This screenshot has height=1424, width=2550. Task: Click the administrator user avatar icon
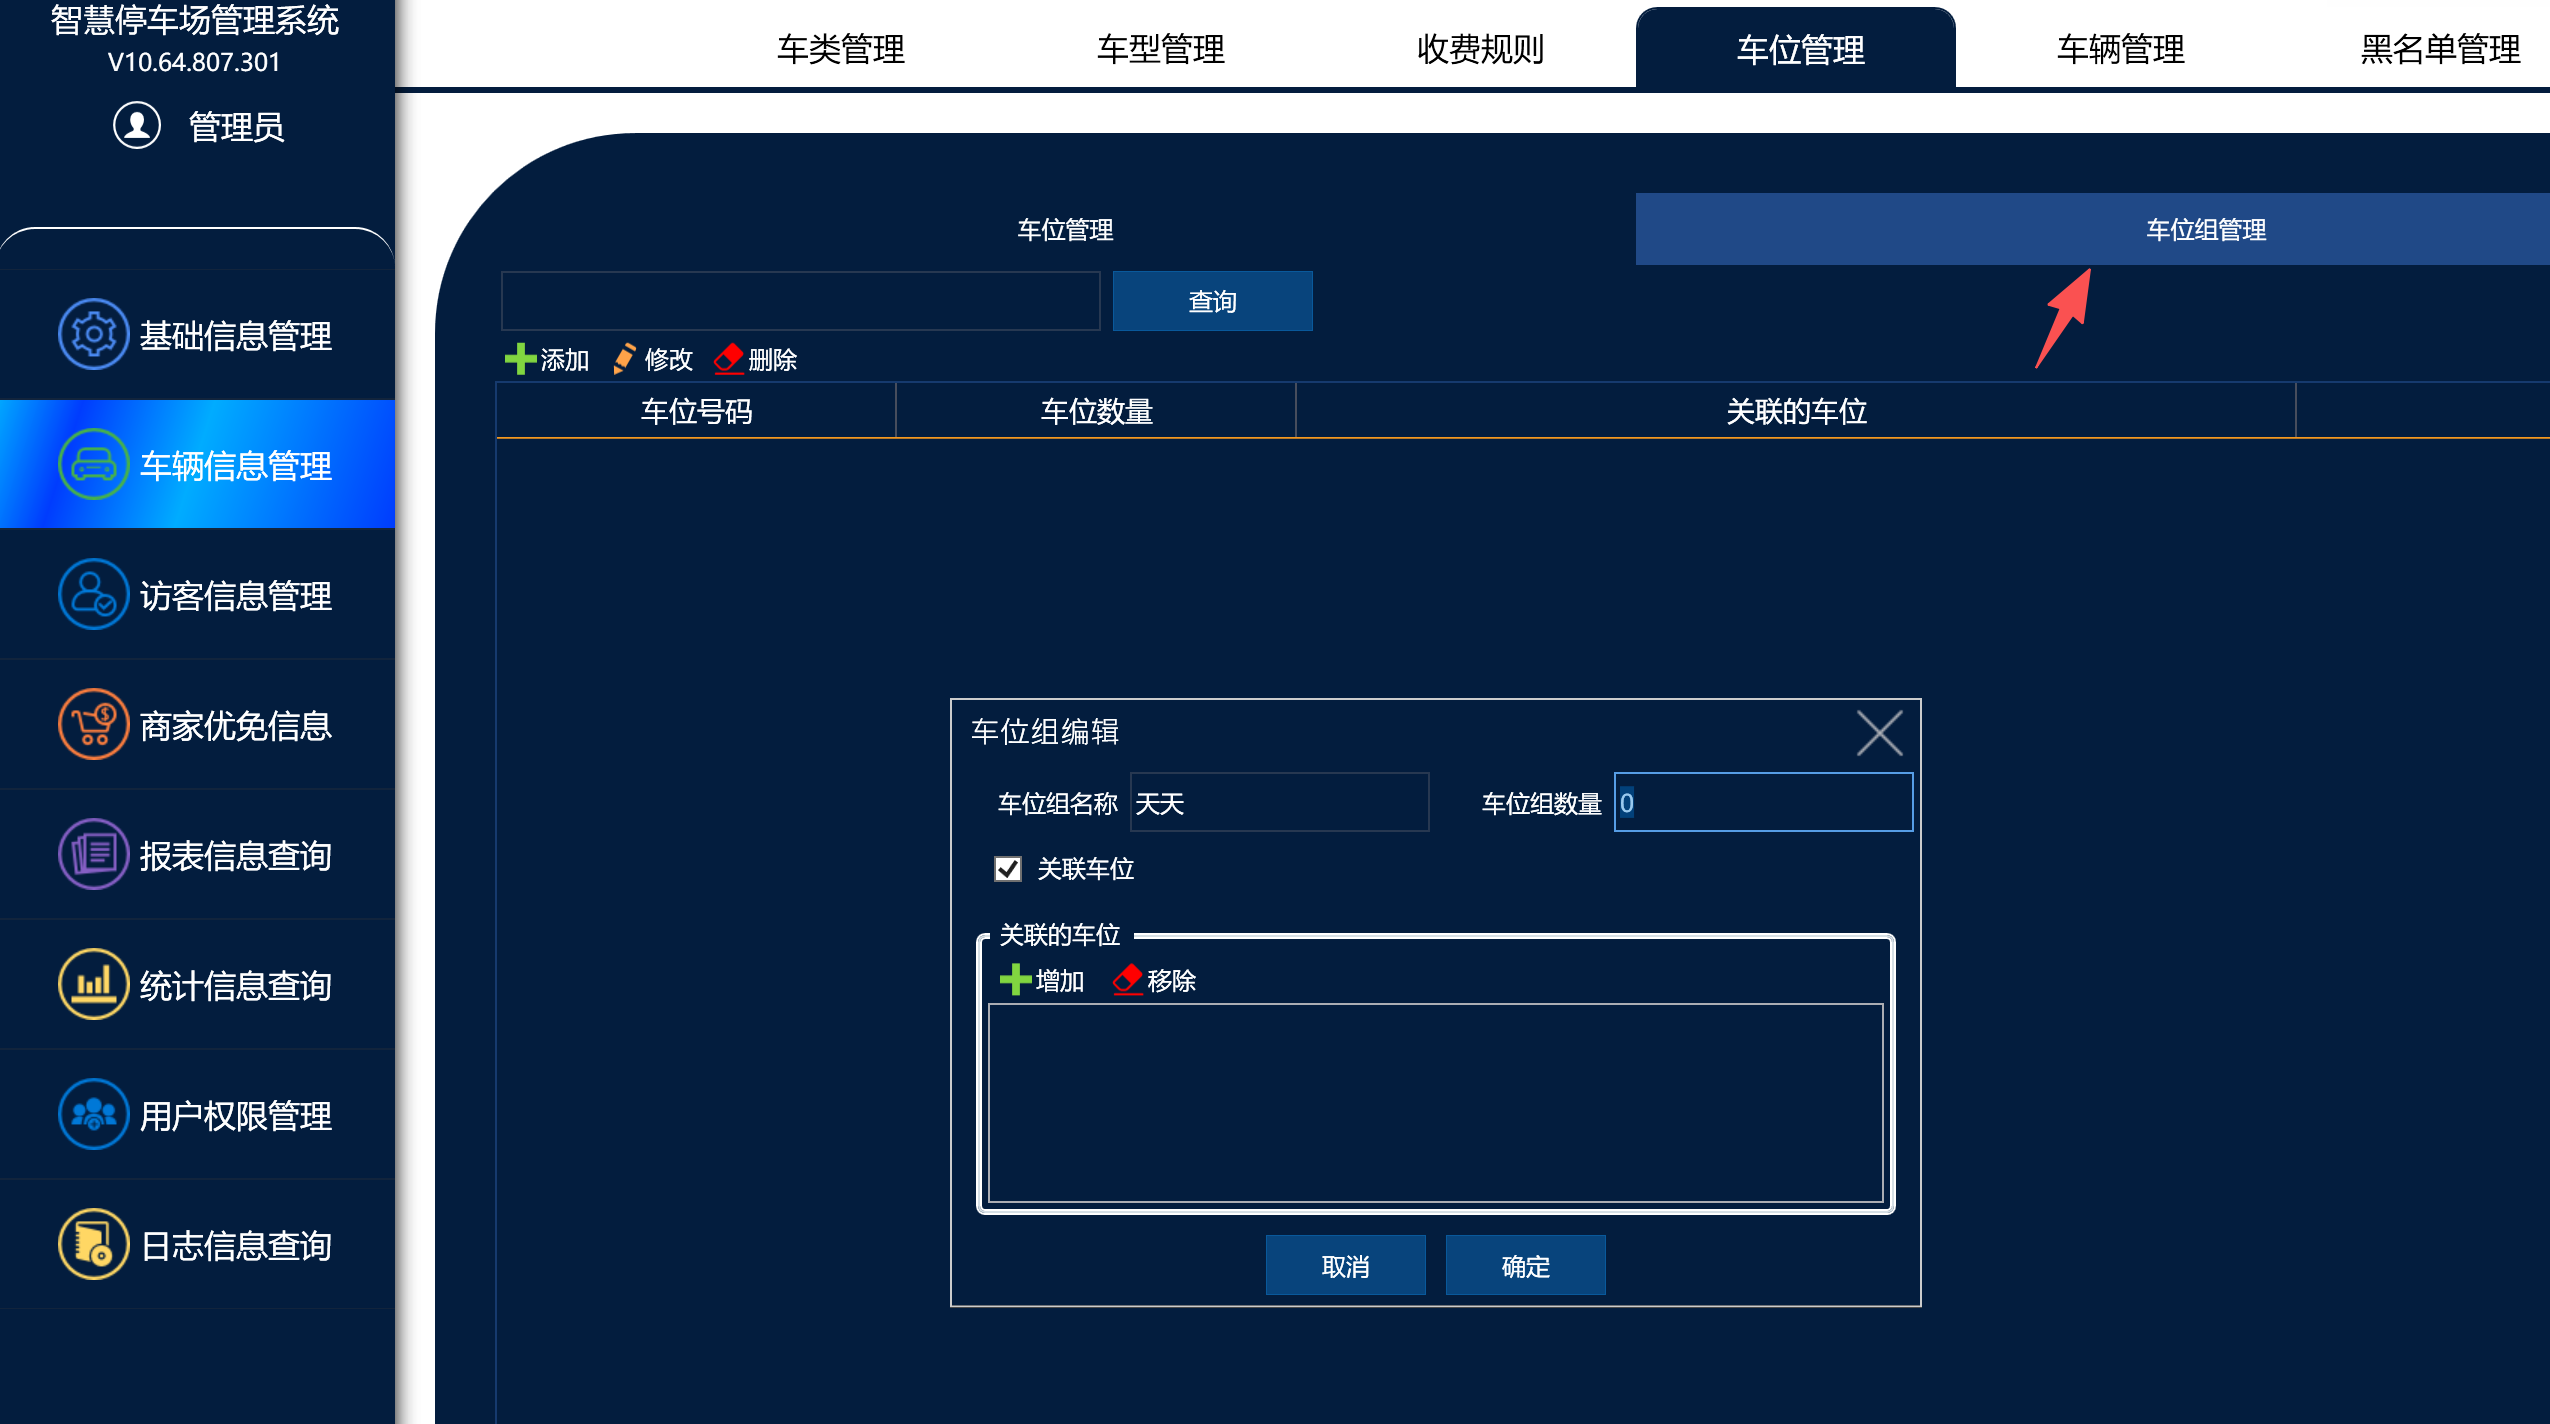click(137, 126)
